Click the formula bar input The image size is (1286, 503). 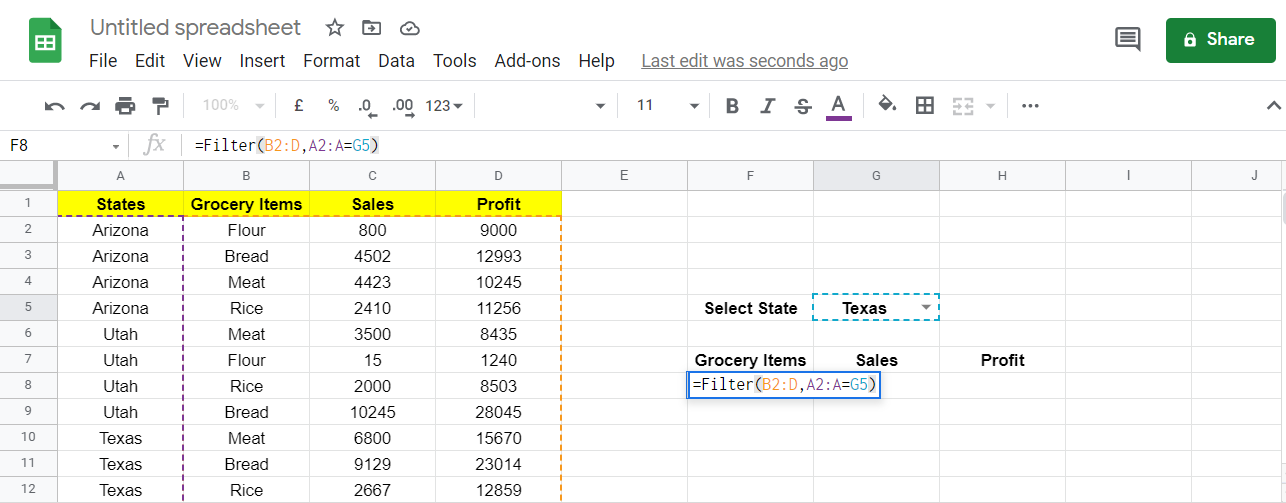click(735, 146)
